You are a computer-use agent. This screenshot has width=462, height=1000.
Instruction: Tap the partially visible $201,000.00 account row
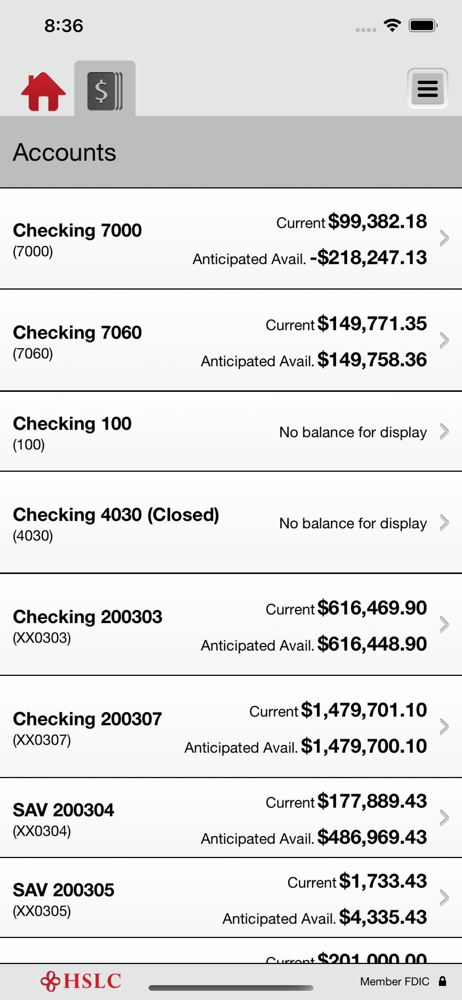231,951
